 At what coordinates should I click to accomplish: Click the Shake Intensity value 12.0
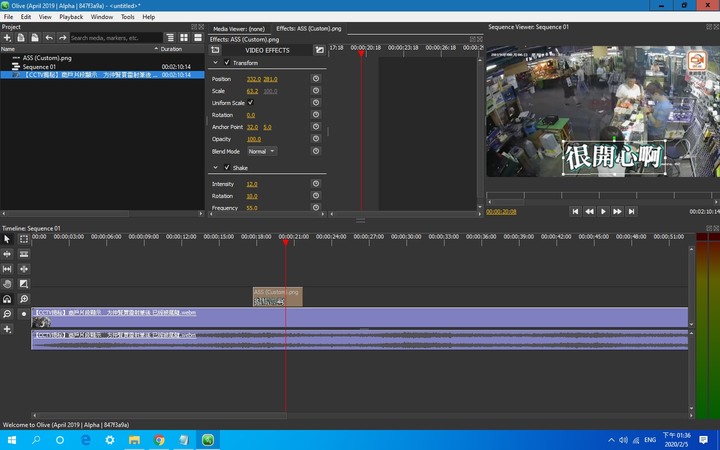[252, 184]
